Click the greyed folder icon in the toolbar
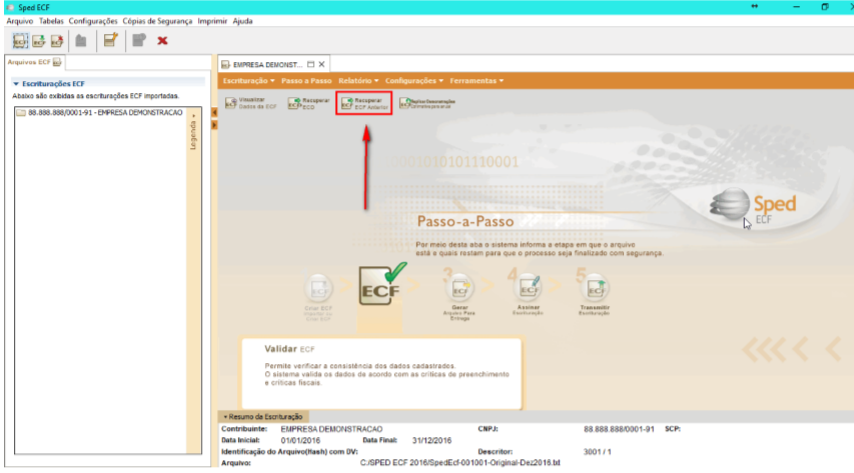Screen dimensions: 854x473 81,41
